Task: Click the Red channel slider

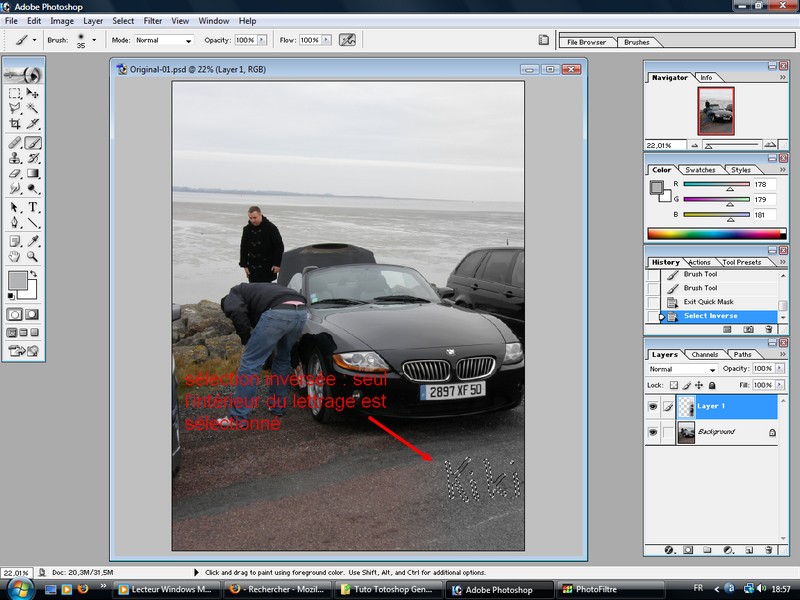Action: coord(716,184)
